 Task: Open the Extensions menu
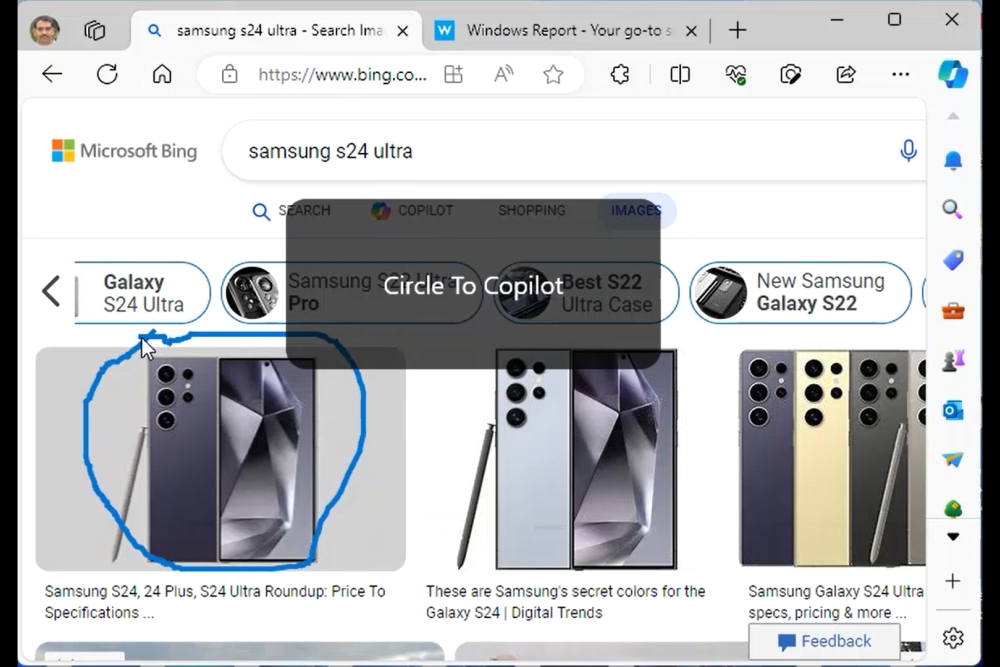click(620, 75)
